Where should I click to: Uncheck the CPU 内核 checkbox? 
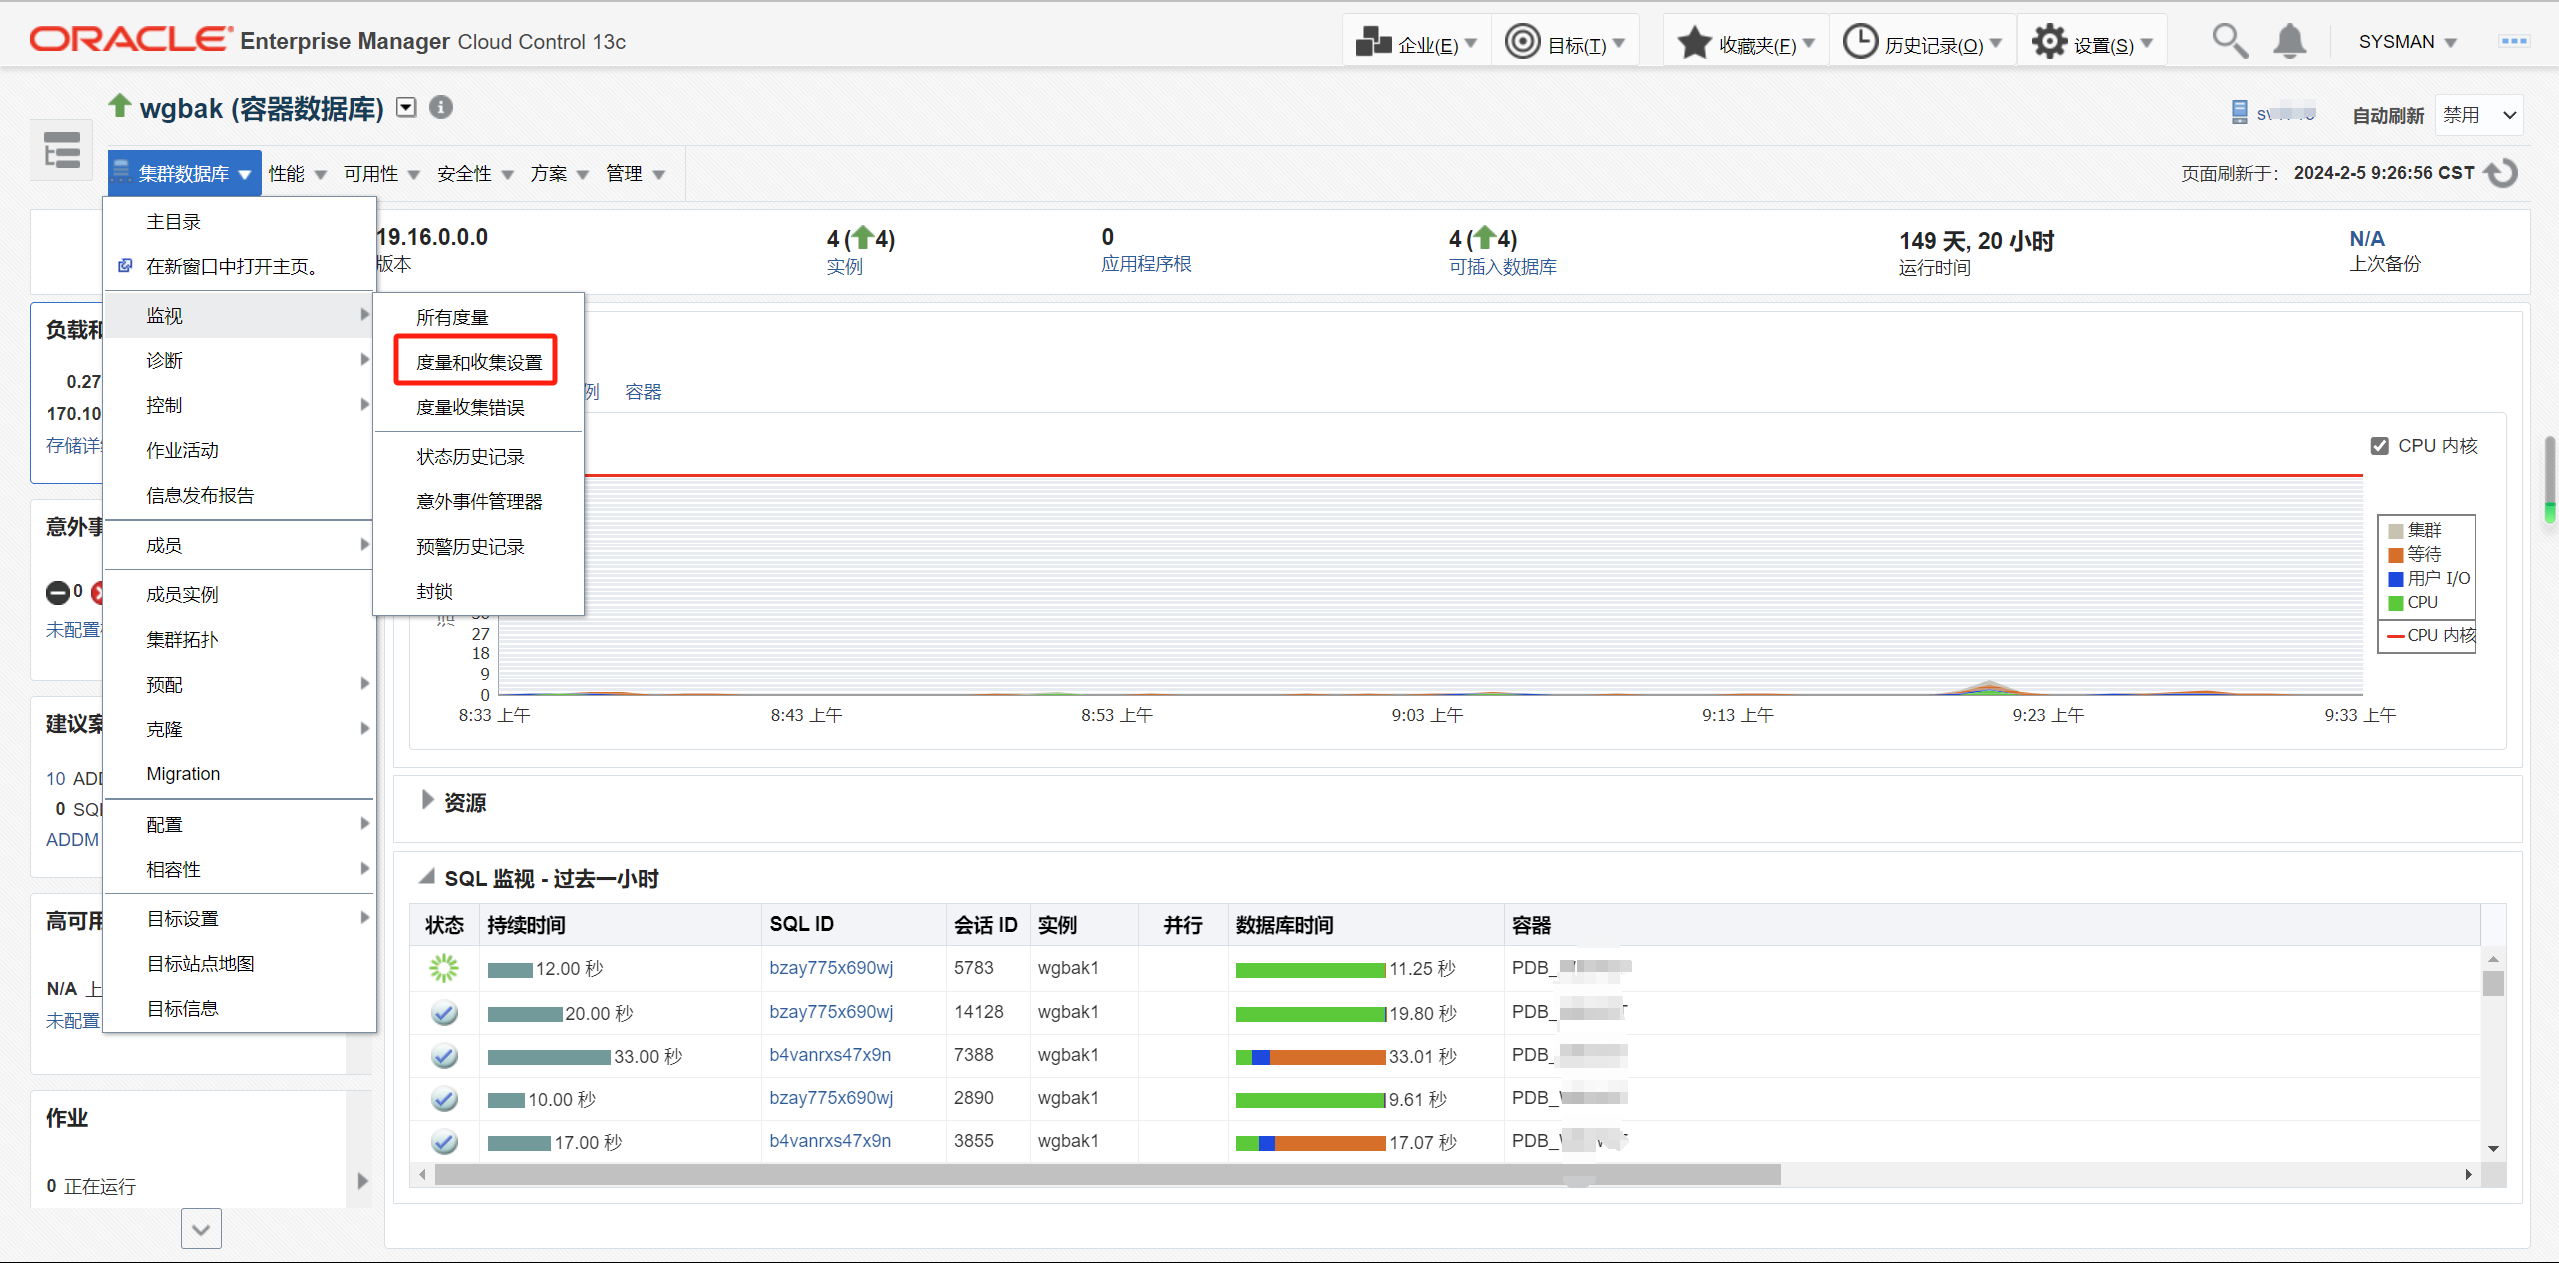point(2380,446)
